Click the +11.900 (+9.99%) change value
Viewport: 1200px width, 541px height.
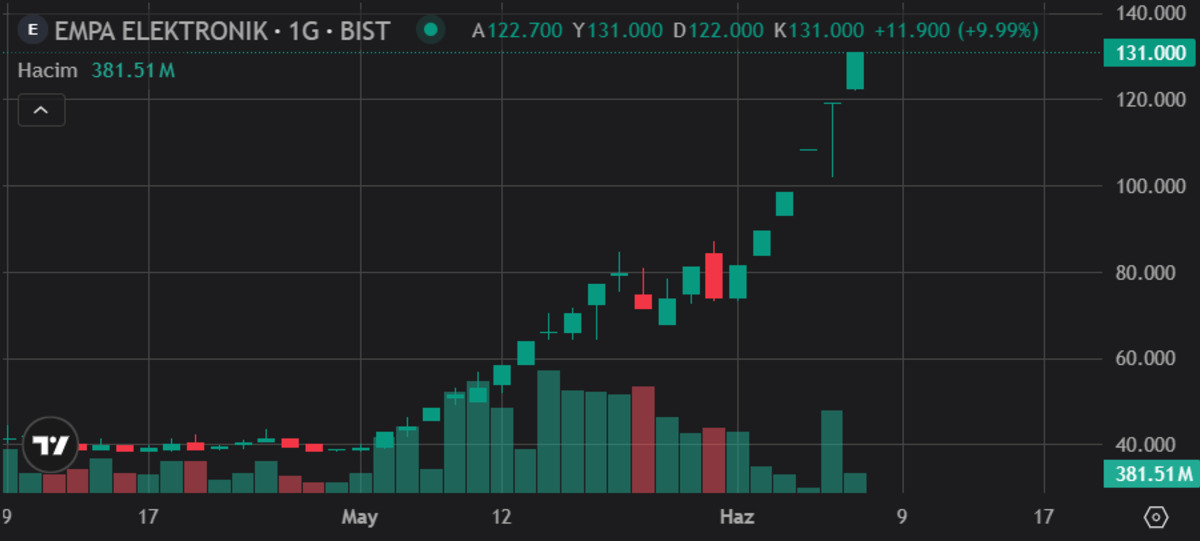[957, 30]
